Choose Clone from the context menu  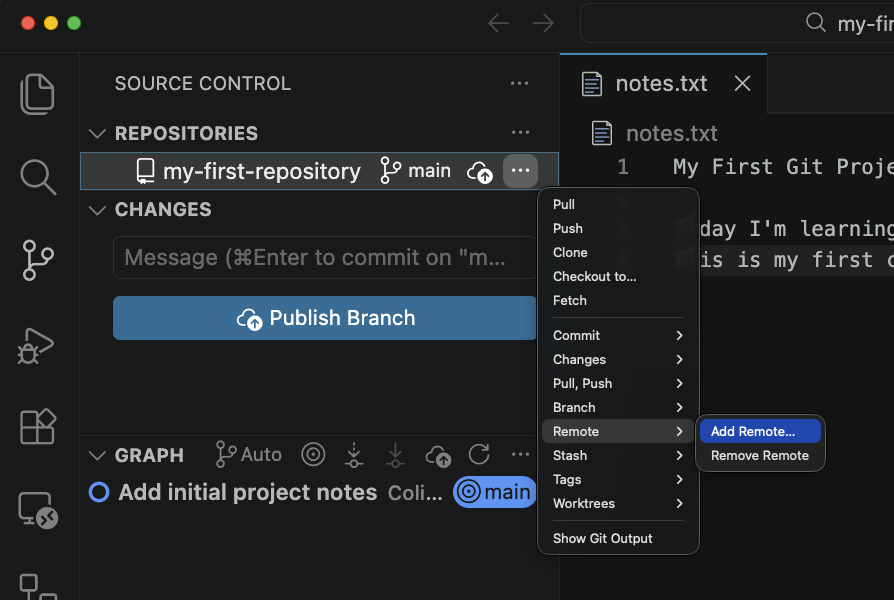[x=618, y=252]
